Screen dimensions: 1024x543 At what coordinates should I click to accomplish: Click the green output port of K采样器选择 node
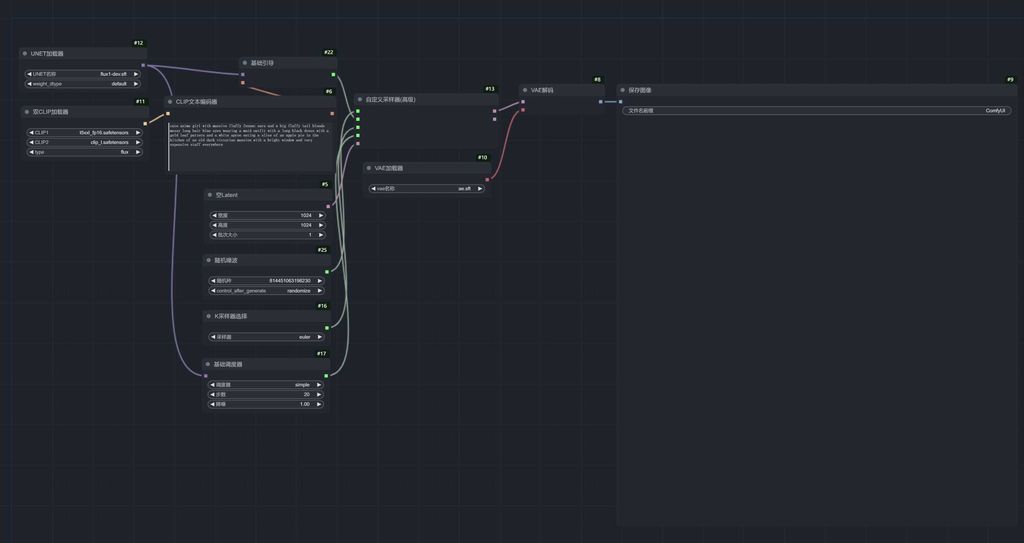[x=326, y=327]
